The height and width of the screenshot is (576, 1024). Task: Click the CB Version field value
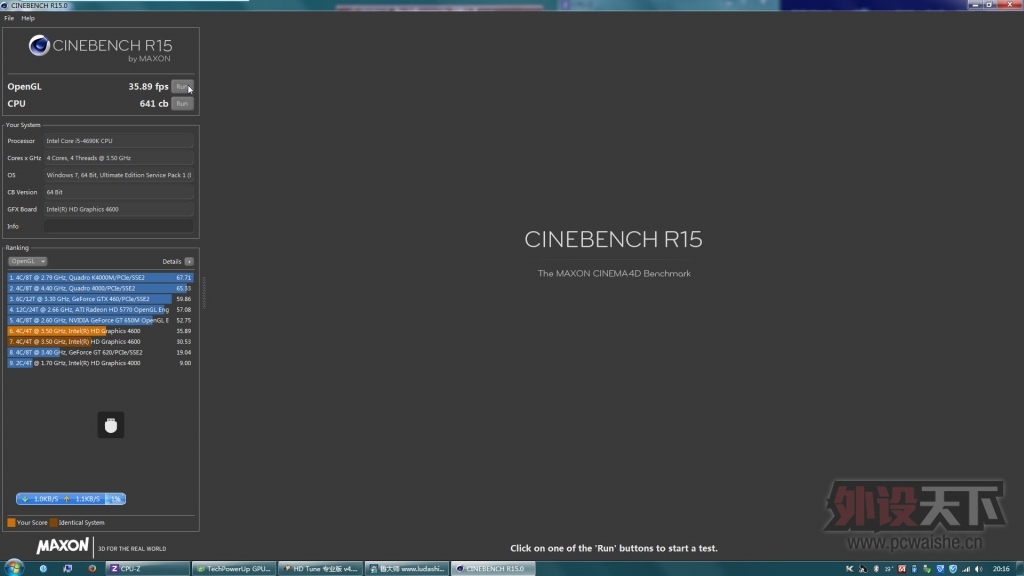118,192
